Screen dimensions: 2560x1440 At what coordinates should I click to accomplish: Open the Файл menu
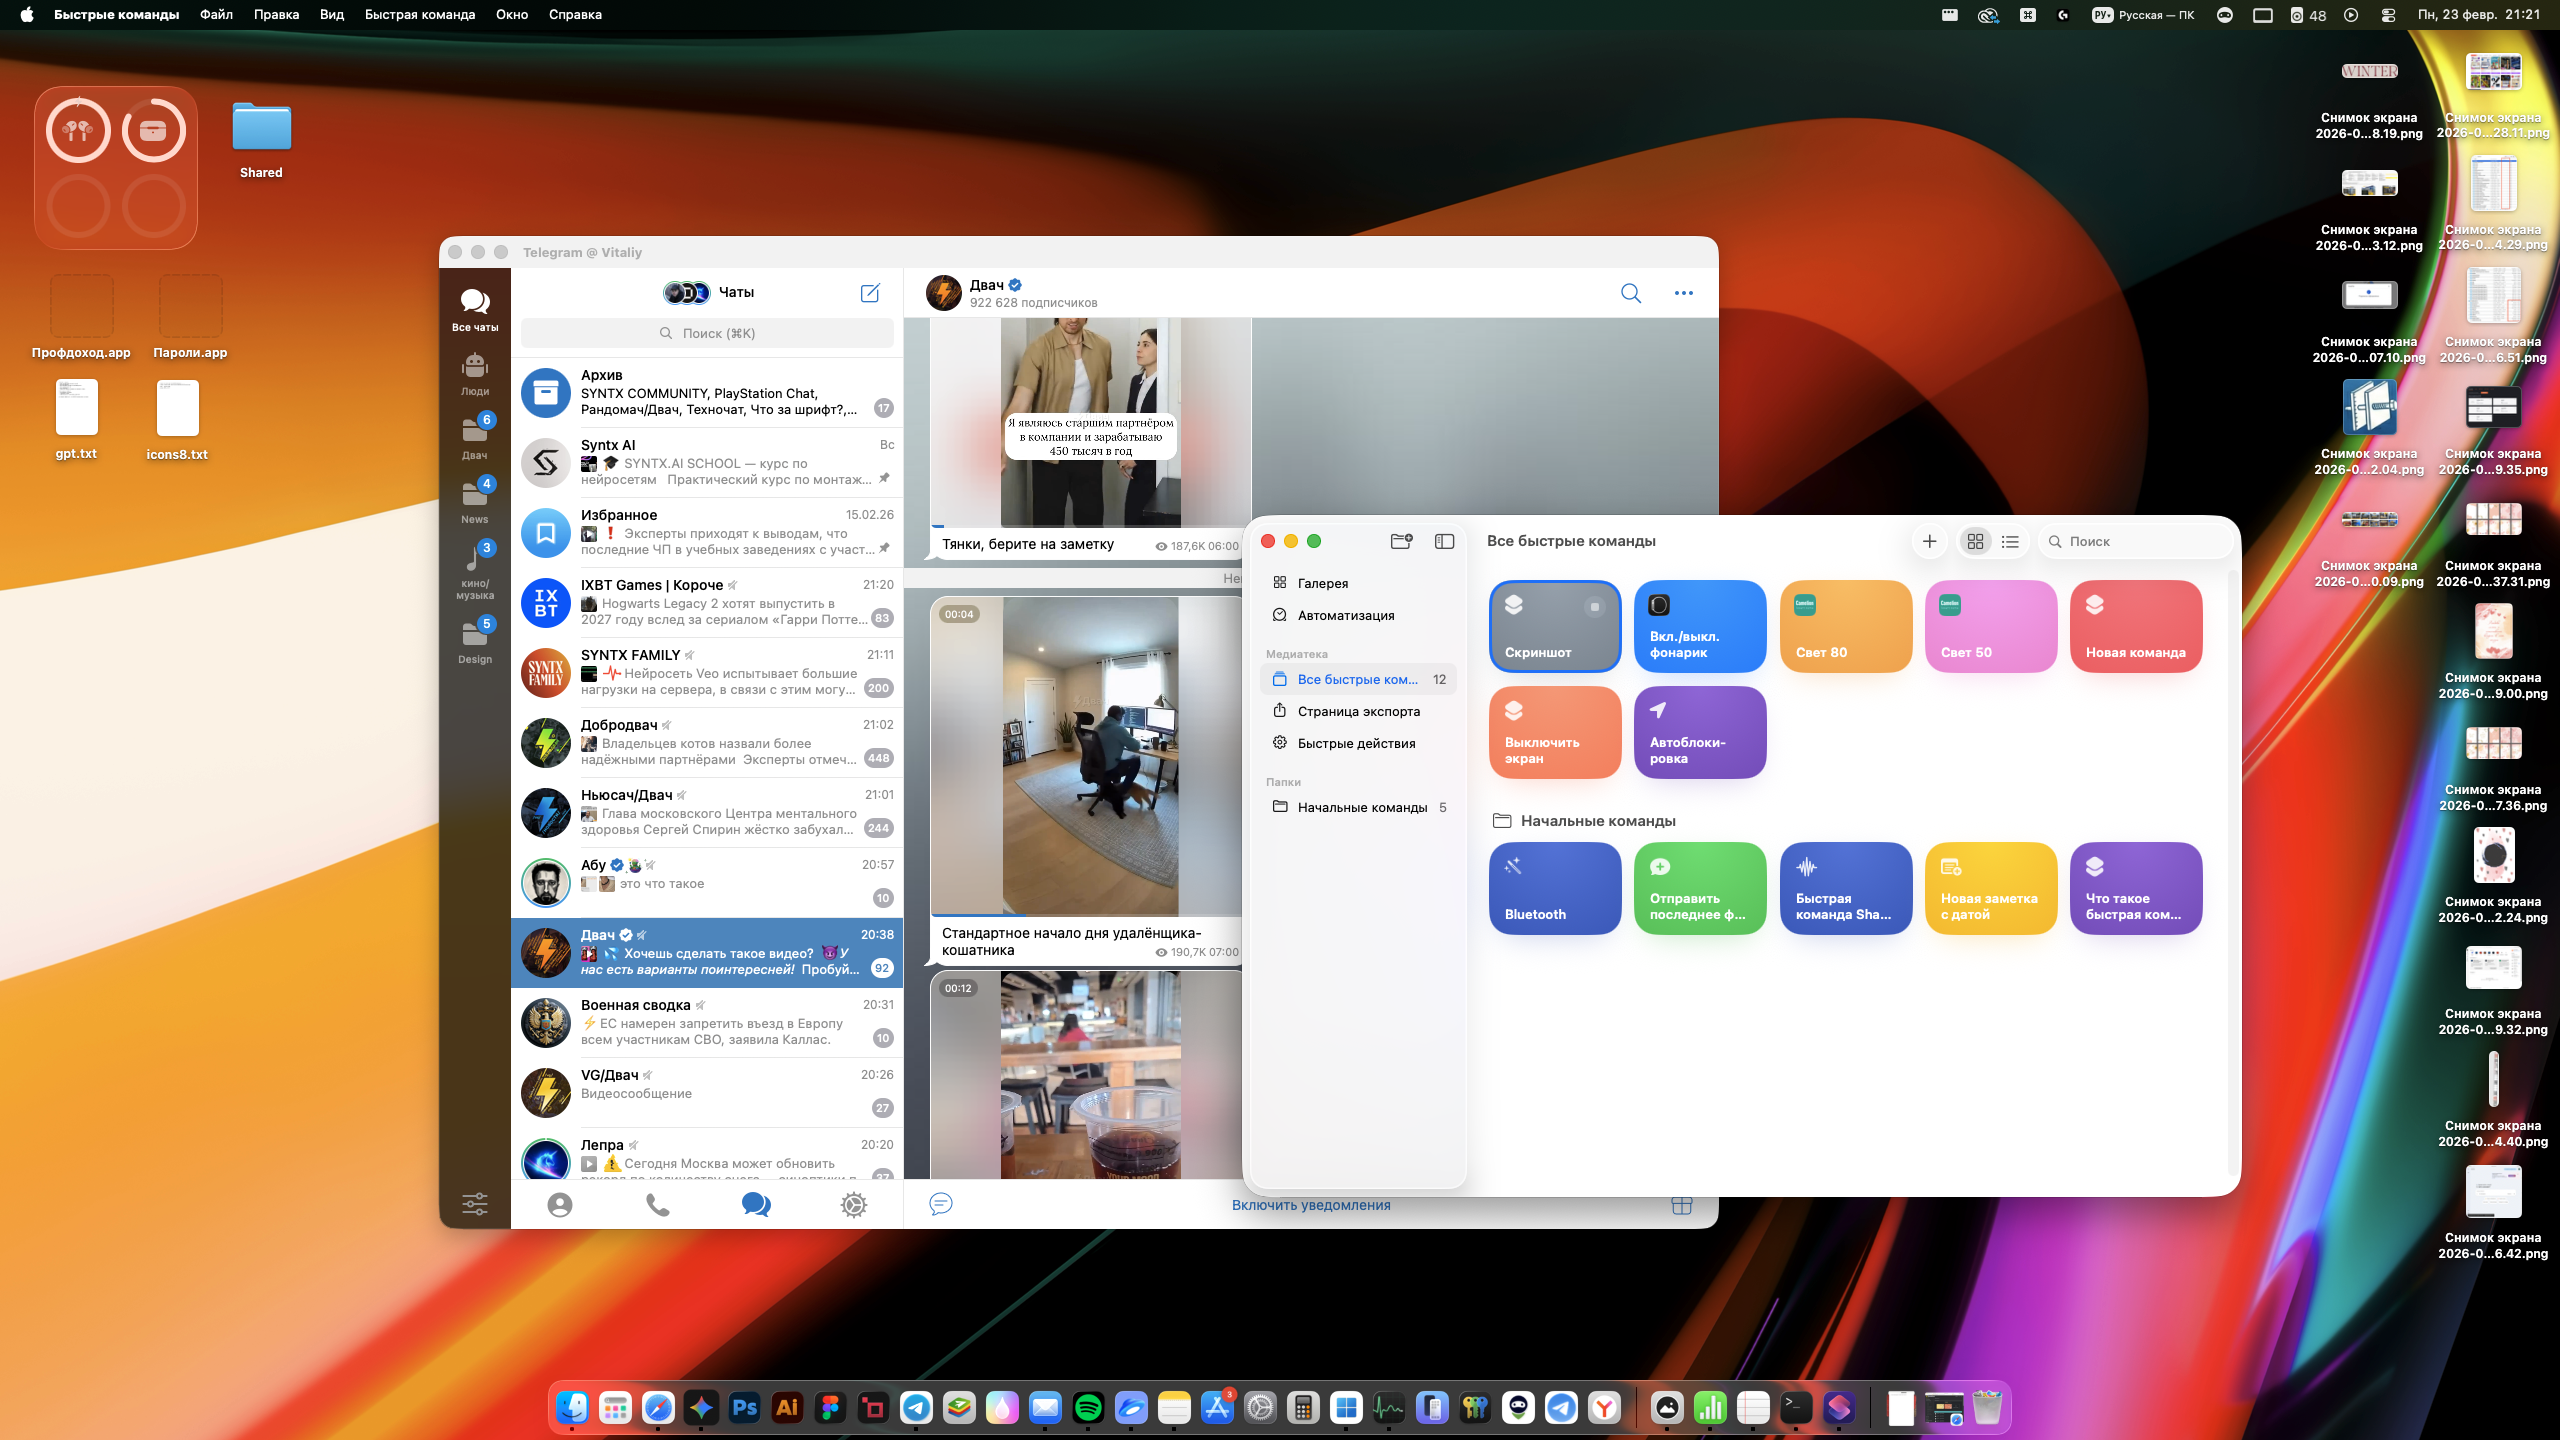coord(216,14)
